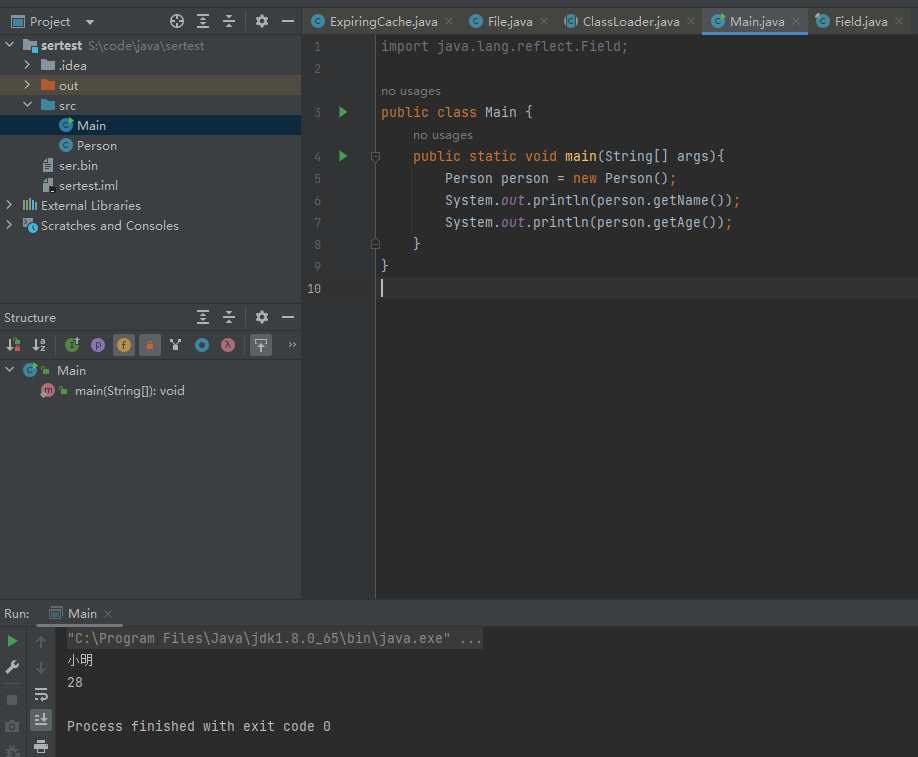Expand all in Structure panel
The image size is (918, 757).
[203, 317]
